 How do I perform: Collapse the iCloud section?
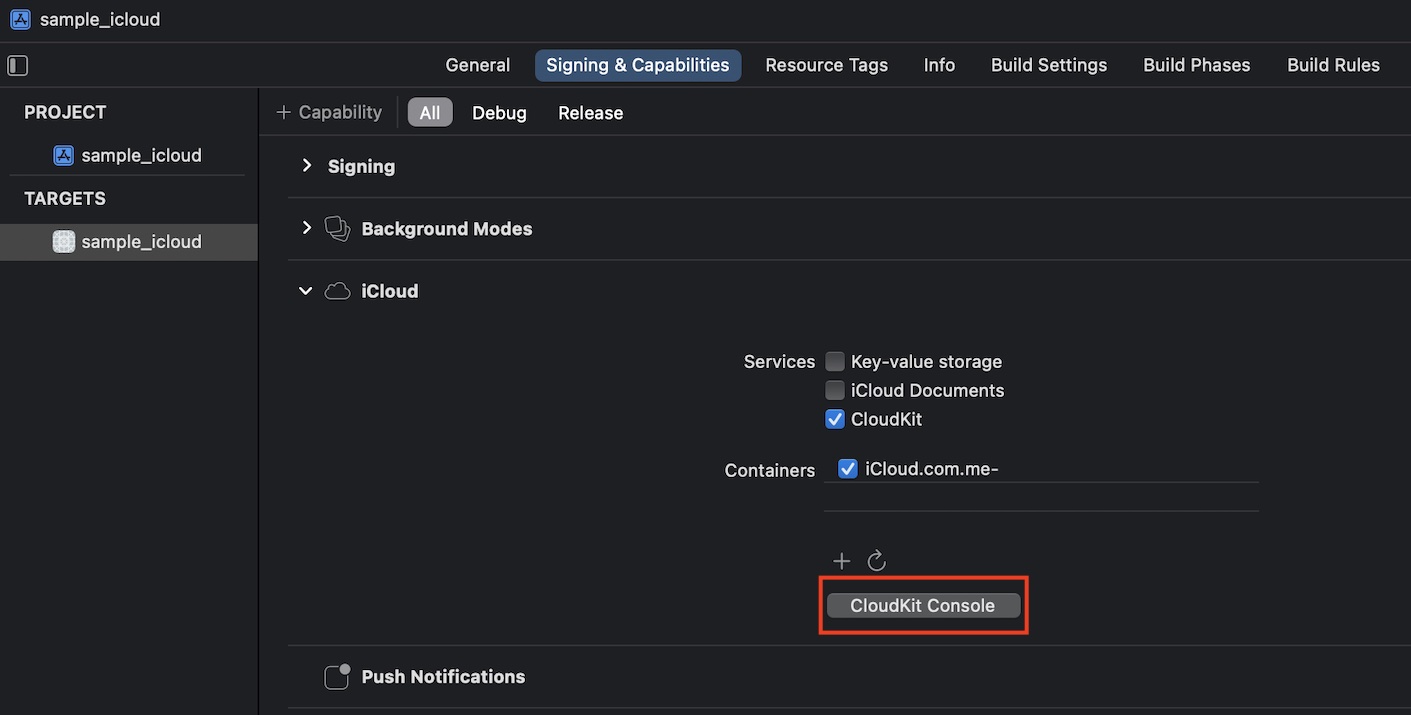306,291
